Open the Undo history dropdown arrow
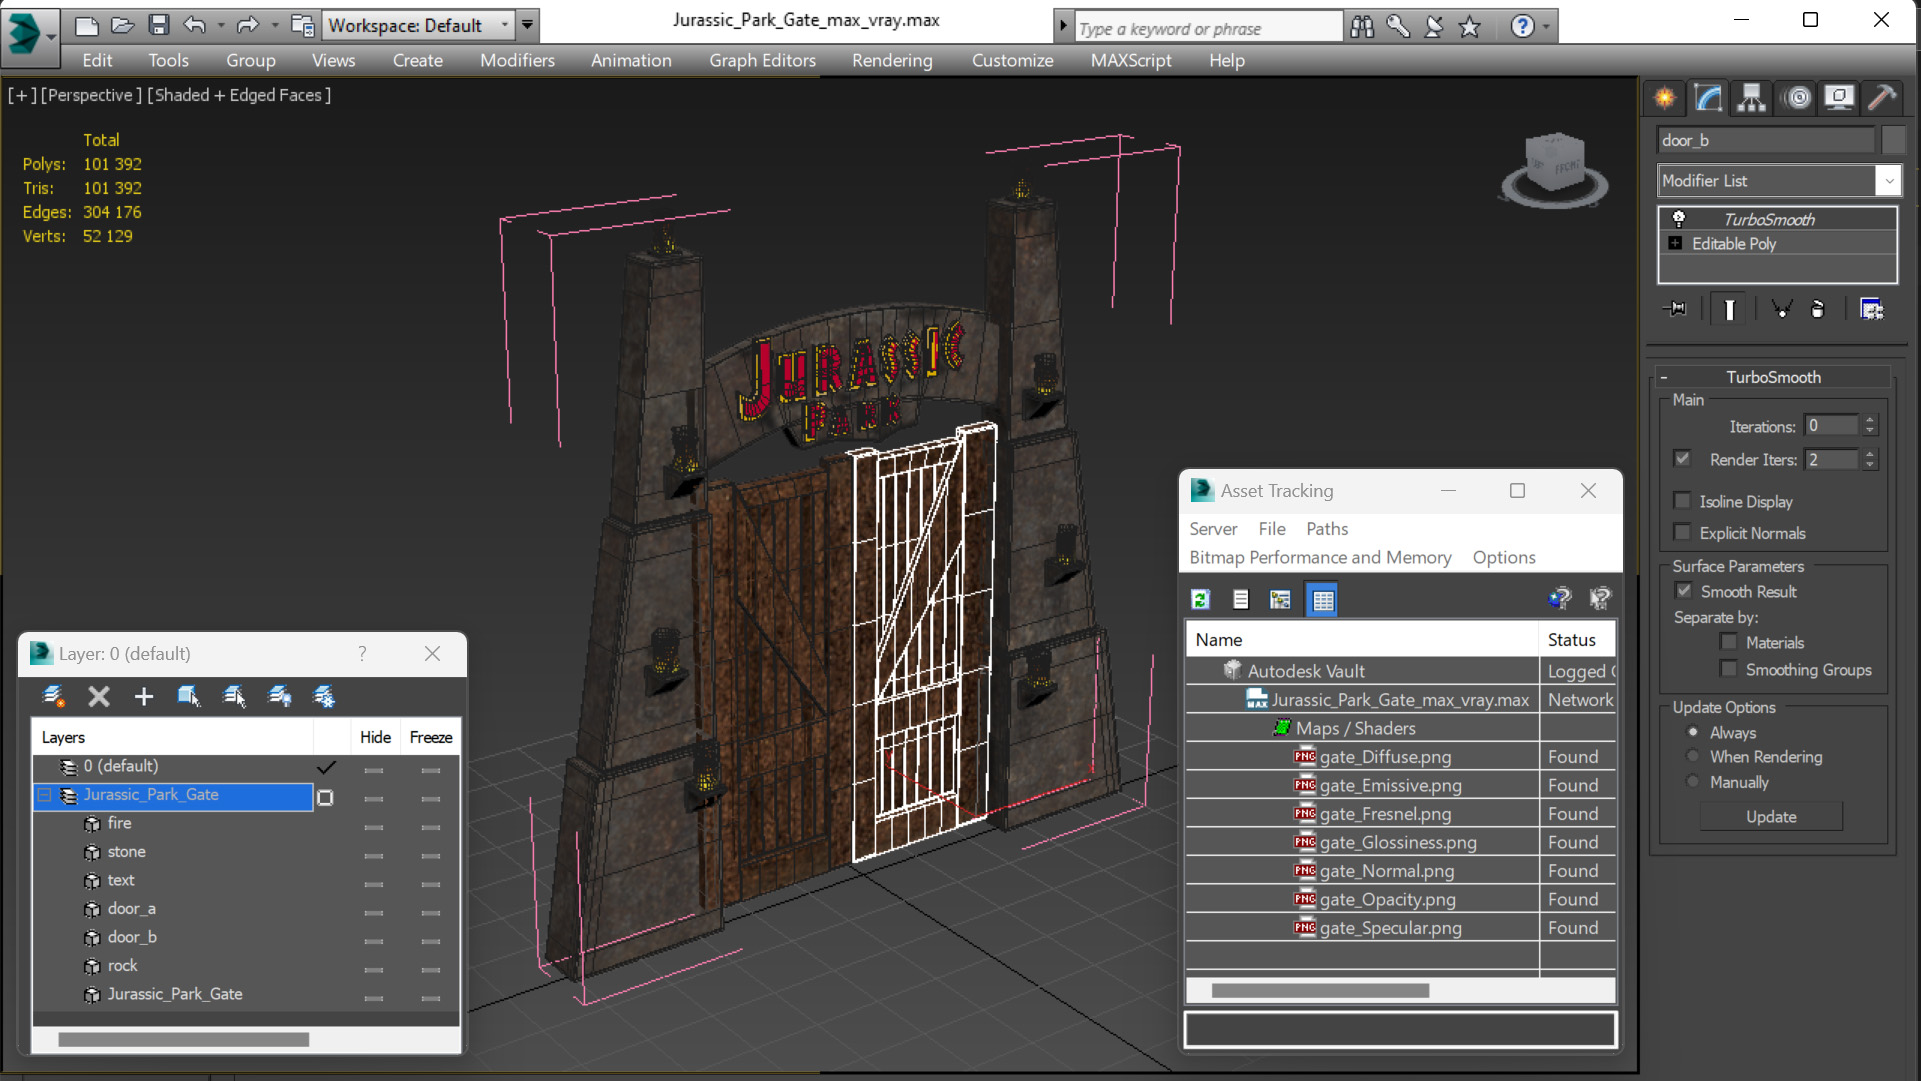This screenshot has width=1921, height=1081. (220, 25)
